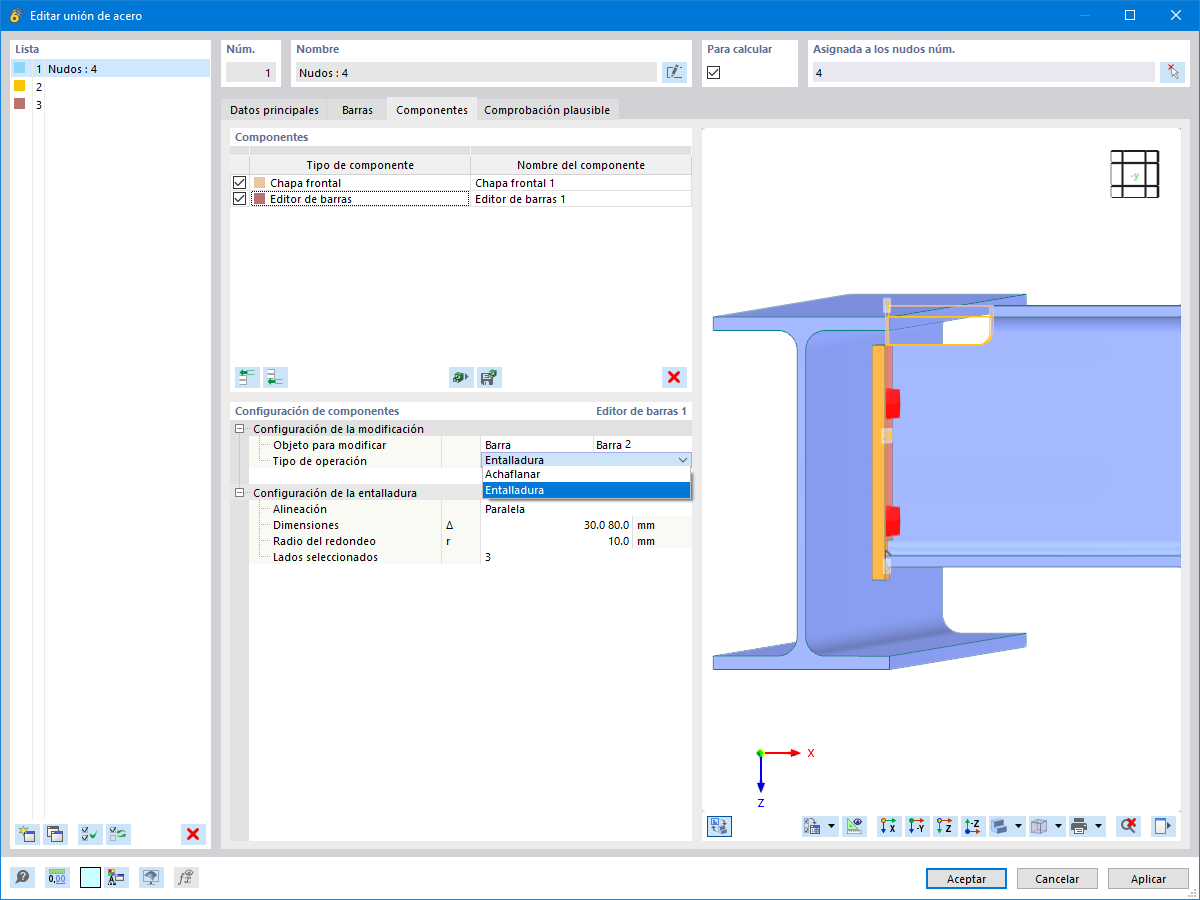1200x900 pixels.
Task: Click move component down icon
Action: [275, 377]
